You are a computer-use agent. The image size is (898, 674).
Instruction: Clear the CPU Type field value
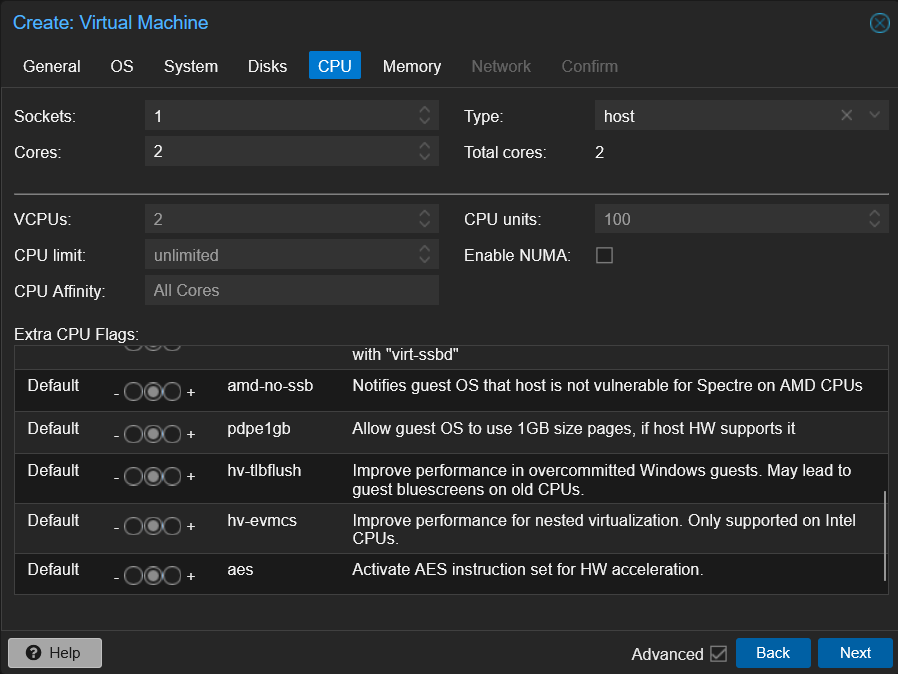point(847,116)
